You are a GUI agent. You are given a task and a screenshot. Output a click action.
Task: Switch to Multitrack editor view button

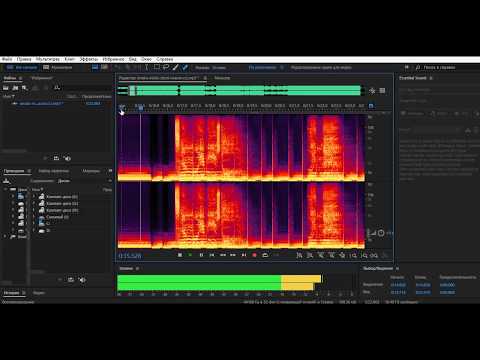coord(58,67)
